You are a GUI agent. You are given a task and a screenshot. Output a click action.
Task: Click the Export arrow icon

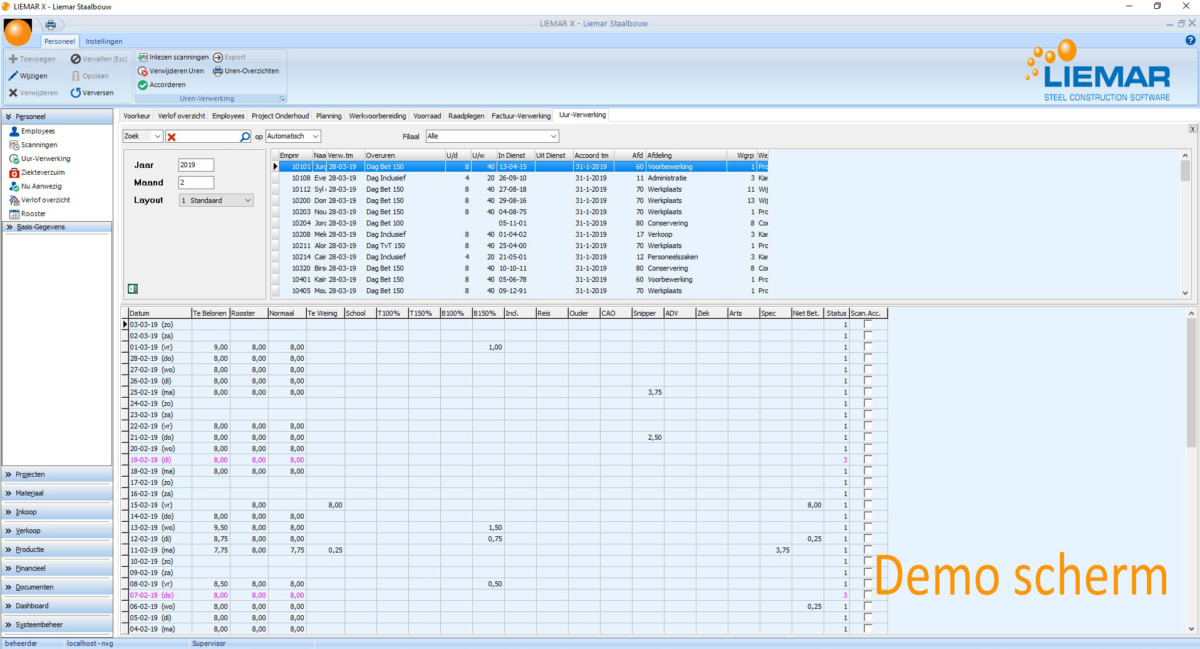(x=217, y=57)
